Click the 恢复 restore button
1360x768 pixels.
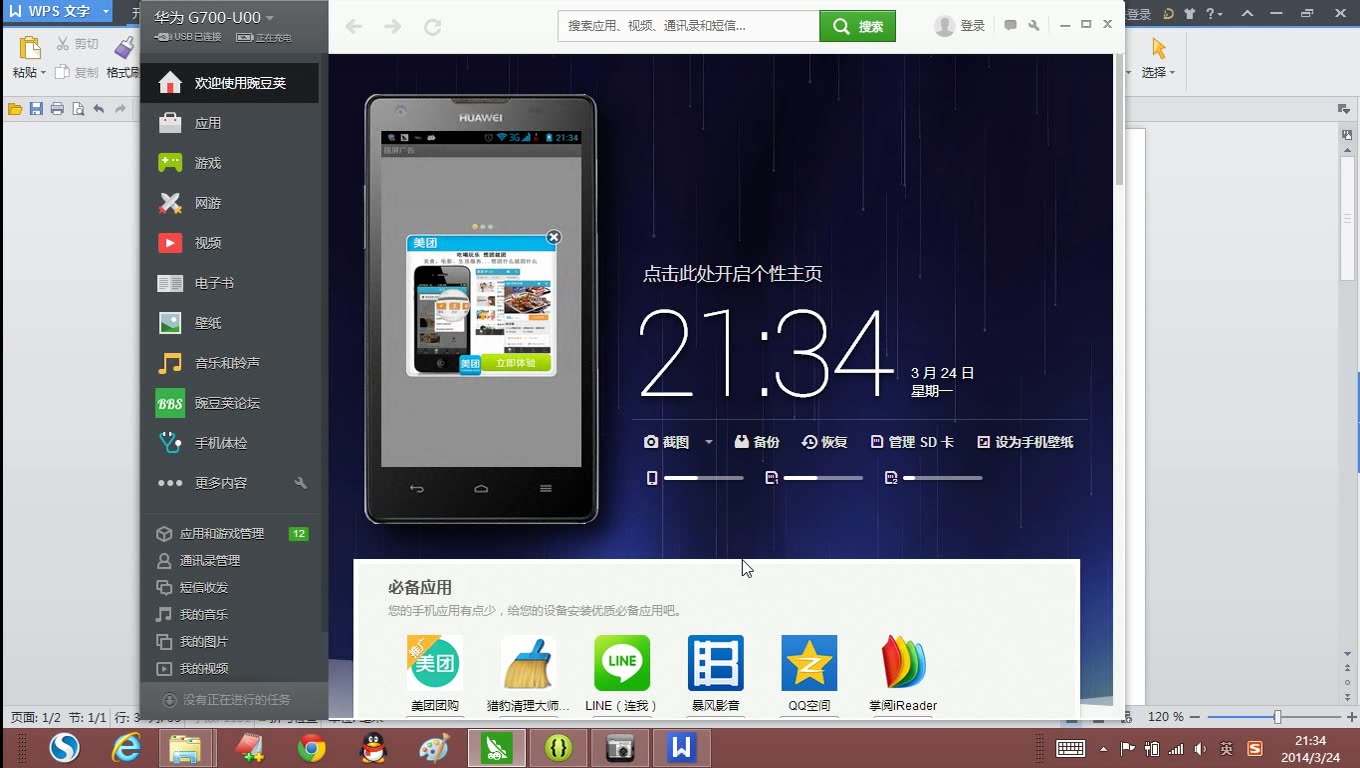click(x=825, y=442)
